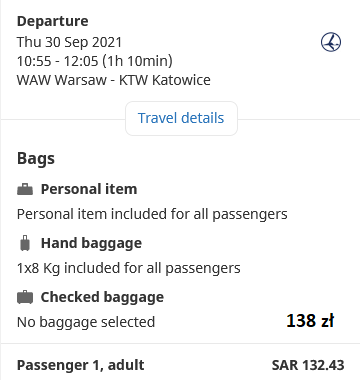Click the Personal item briefcase icon
The image size is (360, 380).
click(25, 189)
